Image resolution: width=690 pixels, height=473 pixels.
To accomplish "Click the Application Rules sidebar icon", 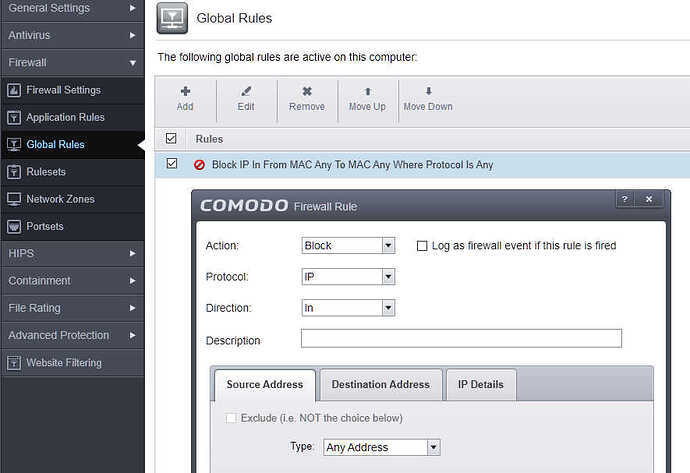I will (14, 117).
